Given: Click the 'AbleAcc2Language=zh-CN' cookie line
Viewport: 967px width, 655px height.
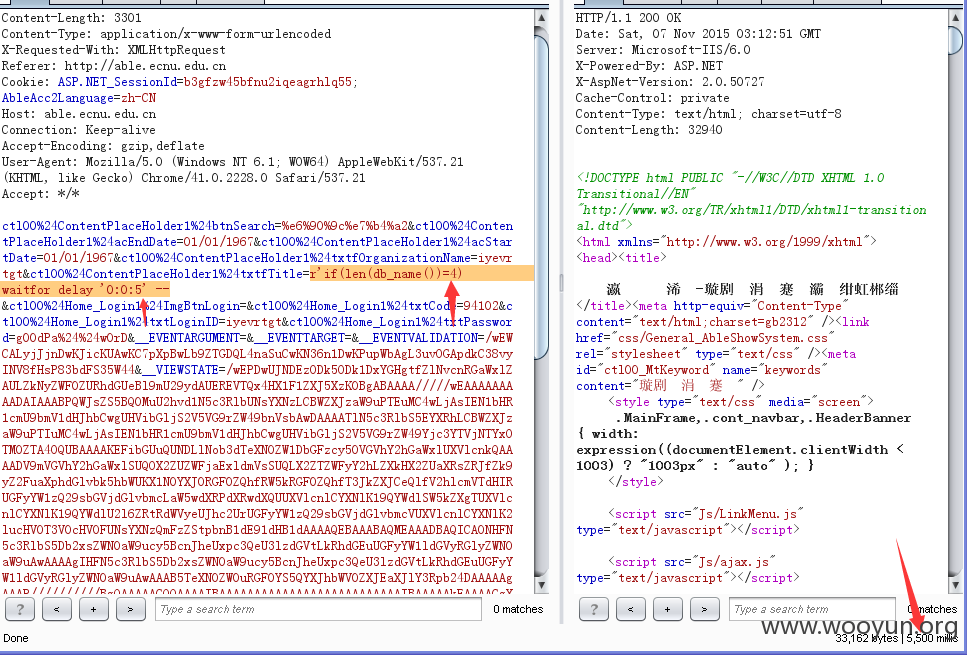Looking at the screenshot, I should (79, 98).
